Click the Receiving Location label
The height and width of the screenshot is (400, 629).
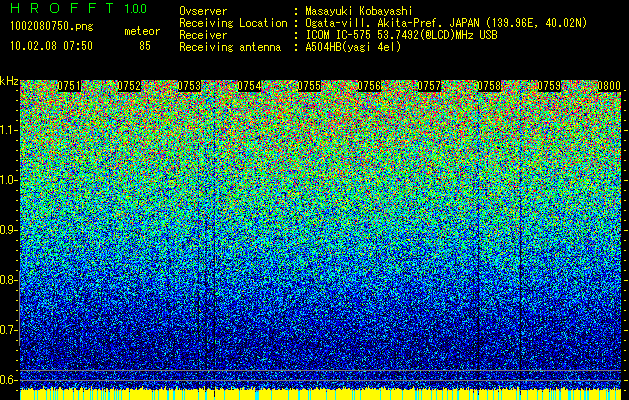(x=233, y=23)
